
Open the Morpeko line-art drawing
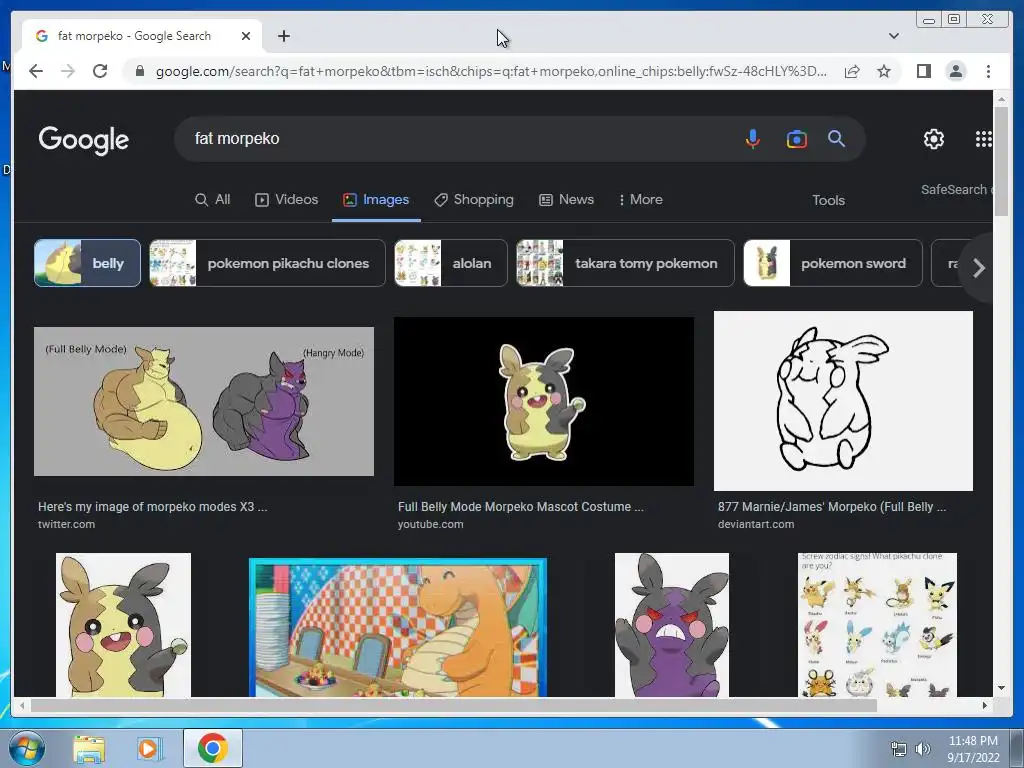click(x=843, y=400)
